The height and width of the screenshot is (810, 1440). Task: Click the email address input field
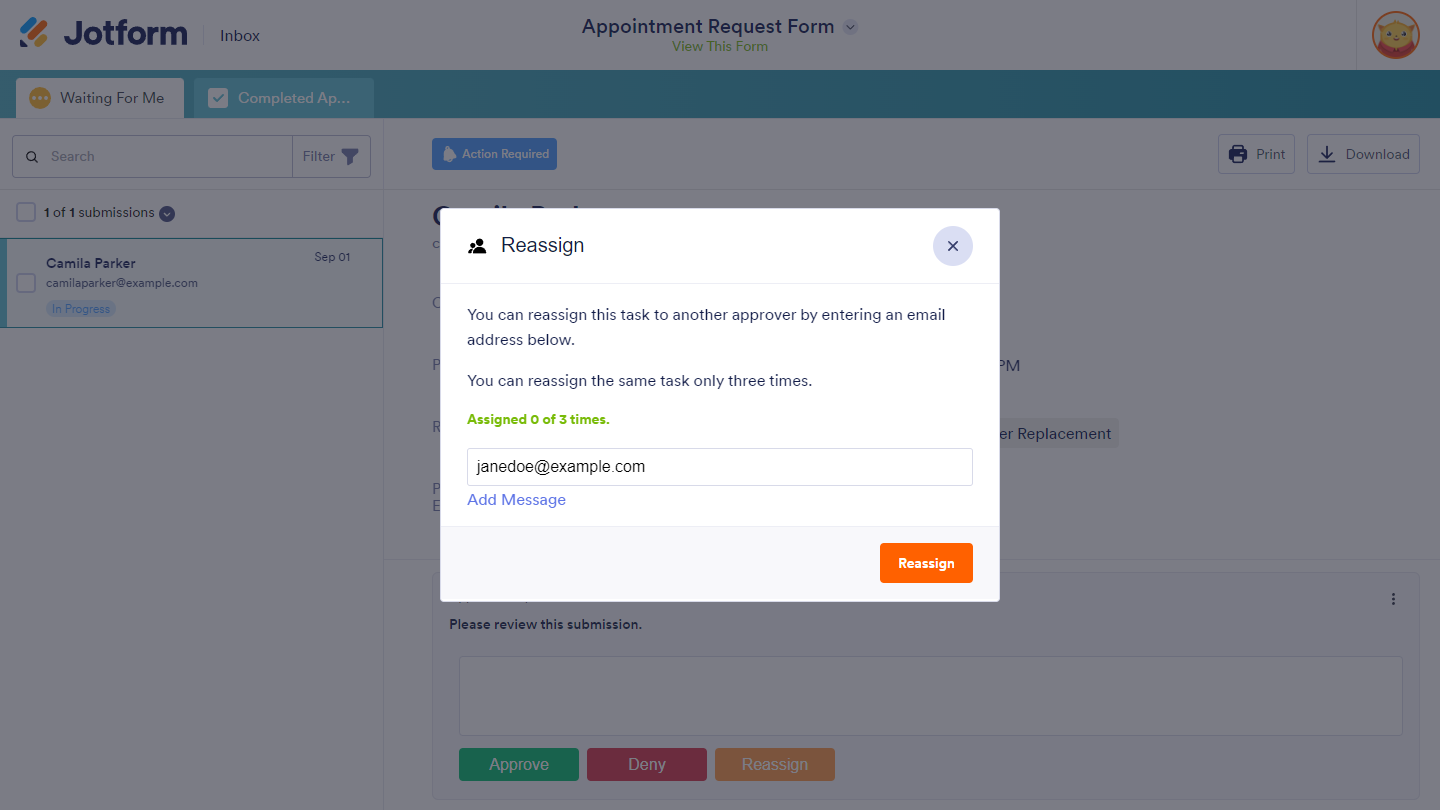click(720, 467)
